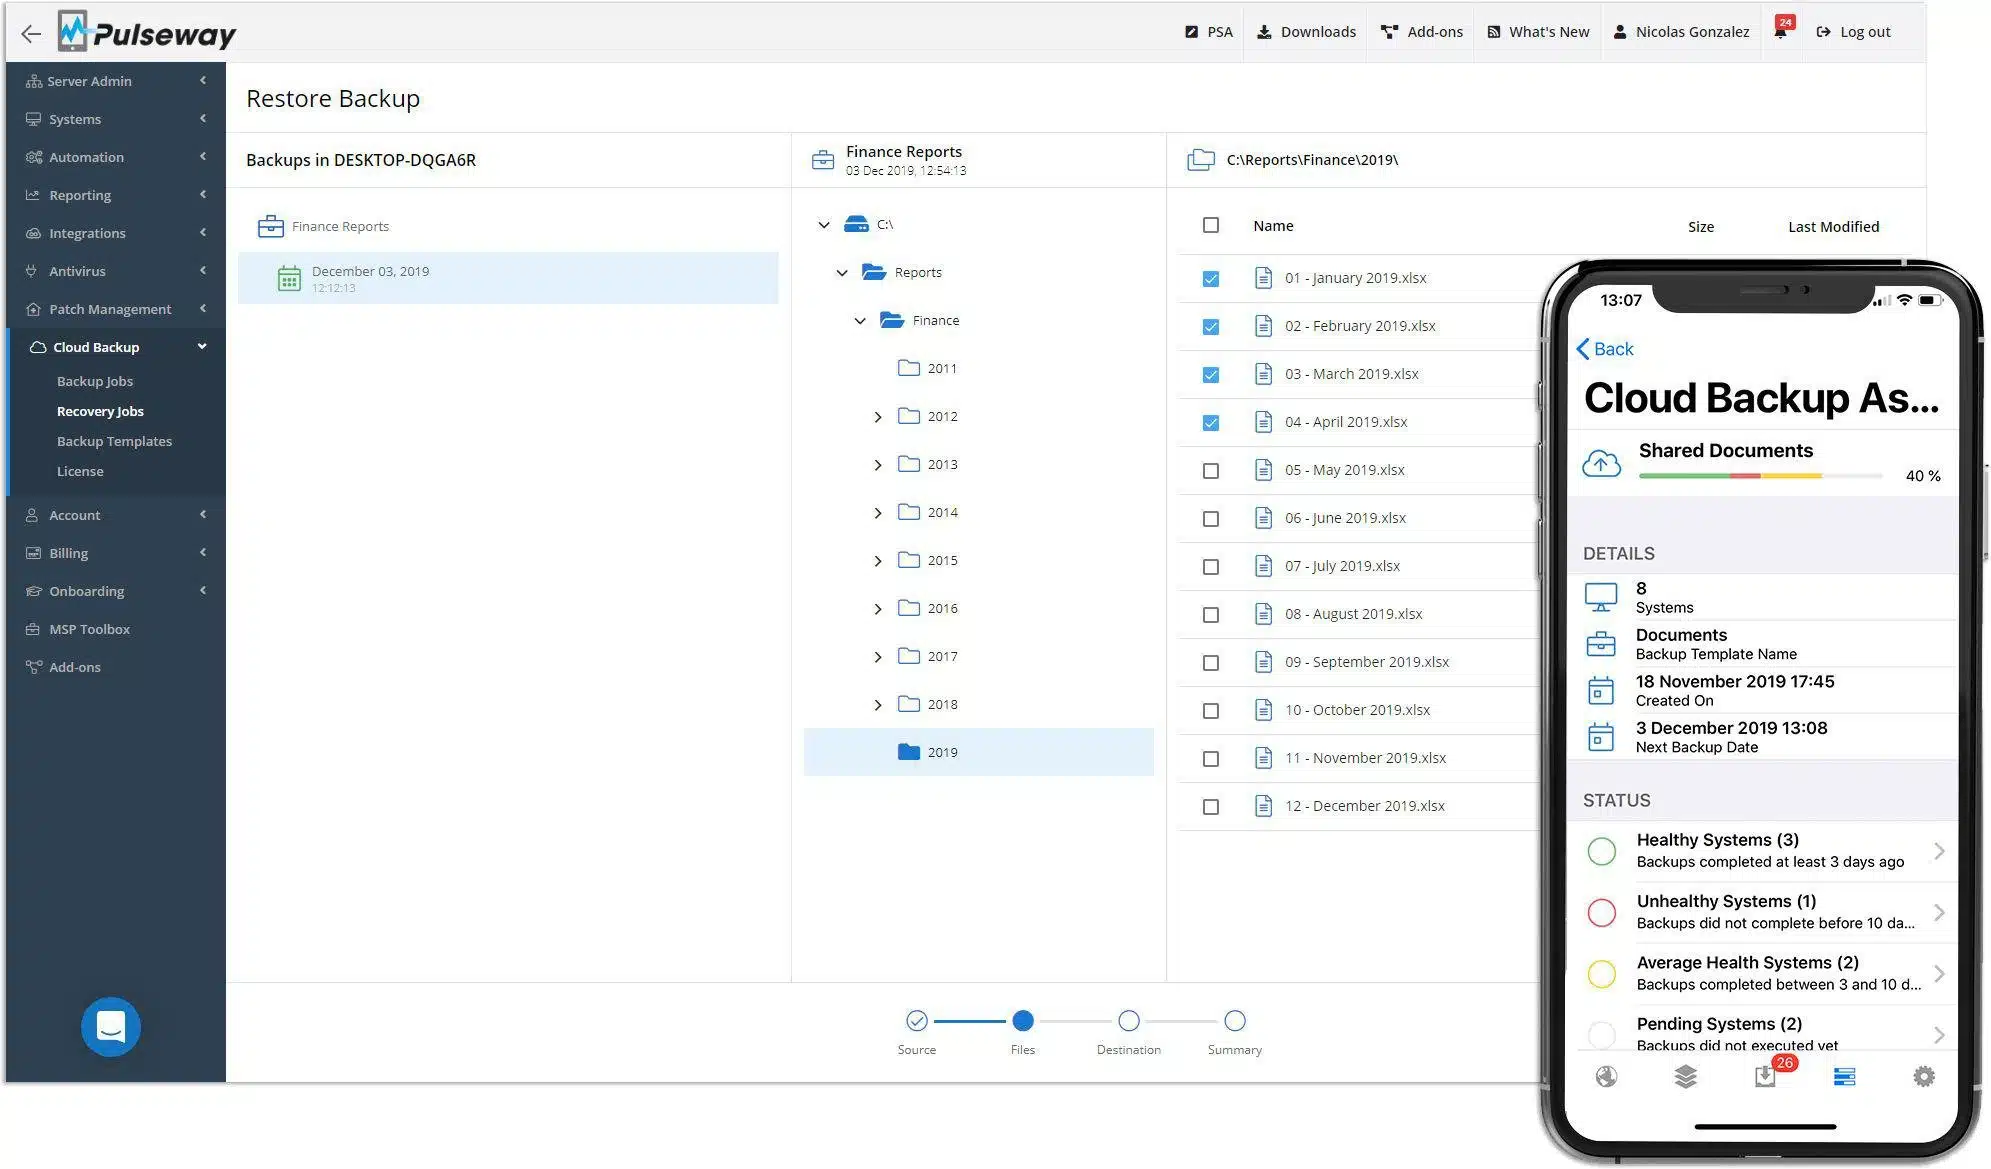Click the calendar icon for December 03, 2019
The height and width of the screenshot is (1169, 1991).
(x=289, y=279)
